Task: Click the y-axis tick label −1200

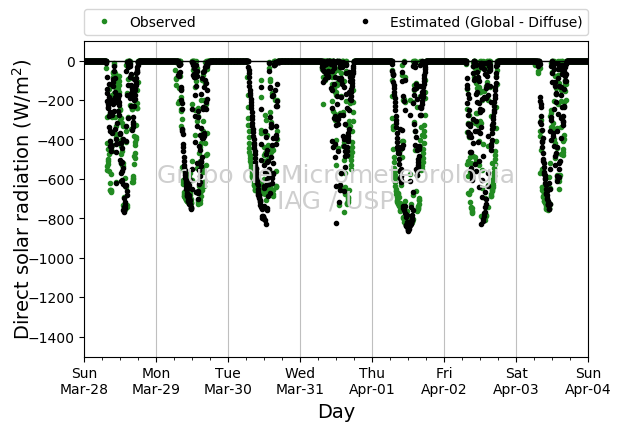Action: (x=52, y=298)
